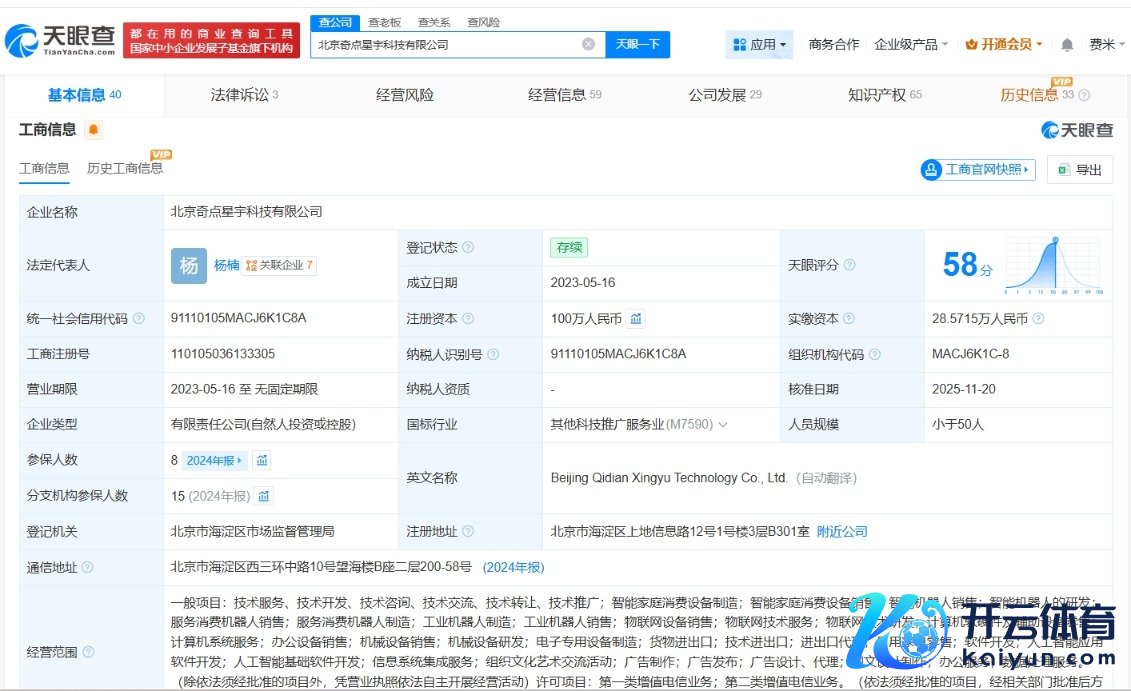Expand the 企业级产品 dropdown

(x=911, y=45)
